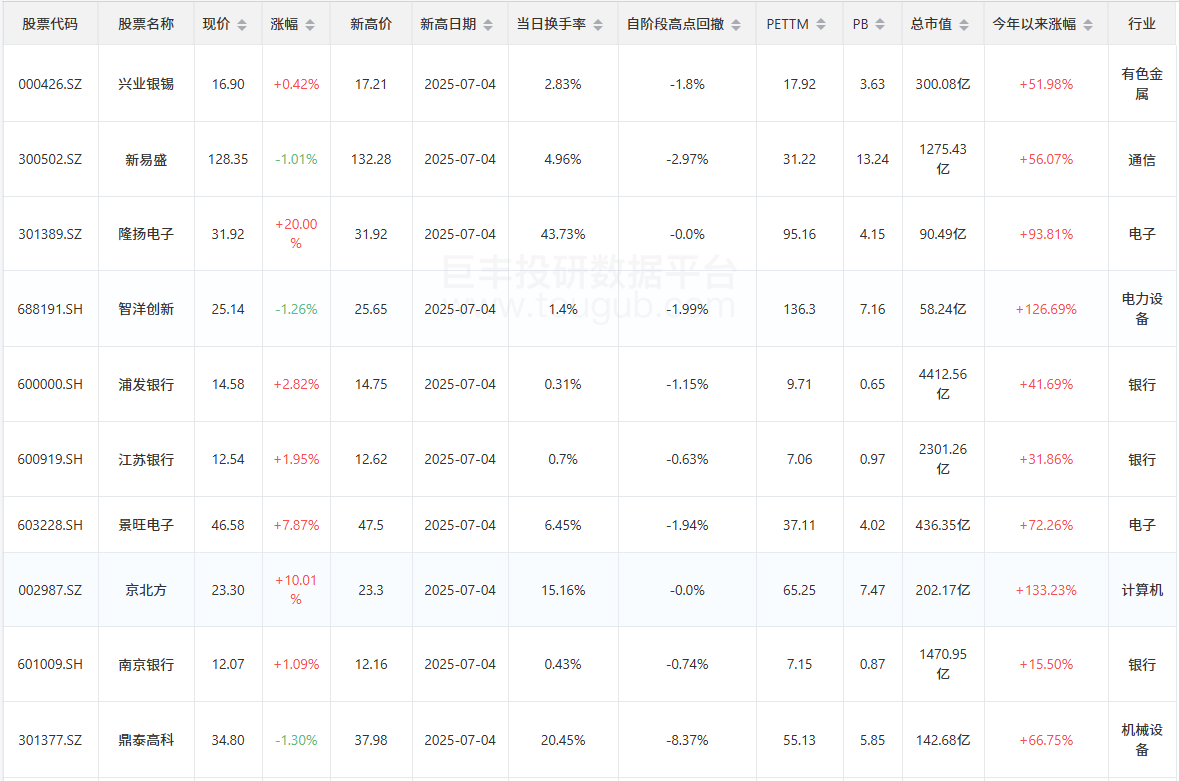Sort by 现价 column arrows
Viewport: 1179px width, 781px height.
point(241,25)
